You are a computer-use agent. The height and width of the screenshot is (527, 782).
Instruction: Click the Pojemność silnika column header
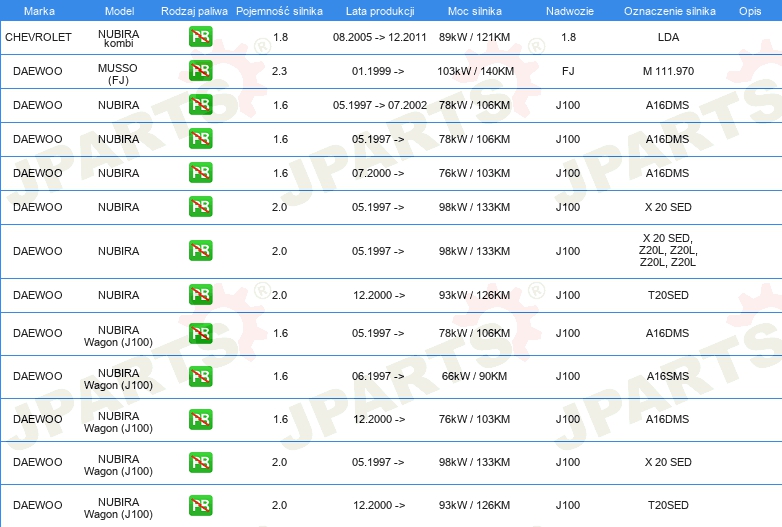click(279, 10)
